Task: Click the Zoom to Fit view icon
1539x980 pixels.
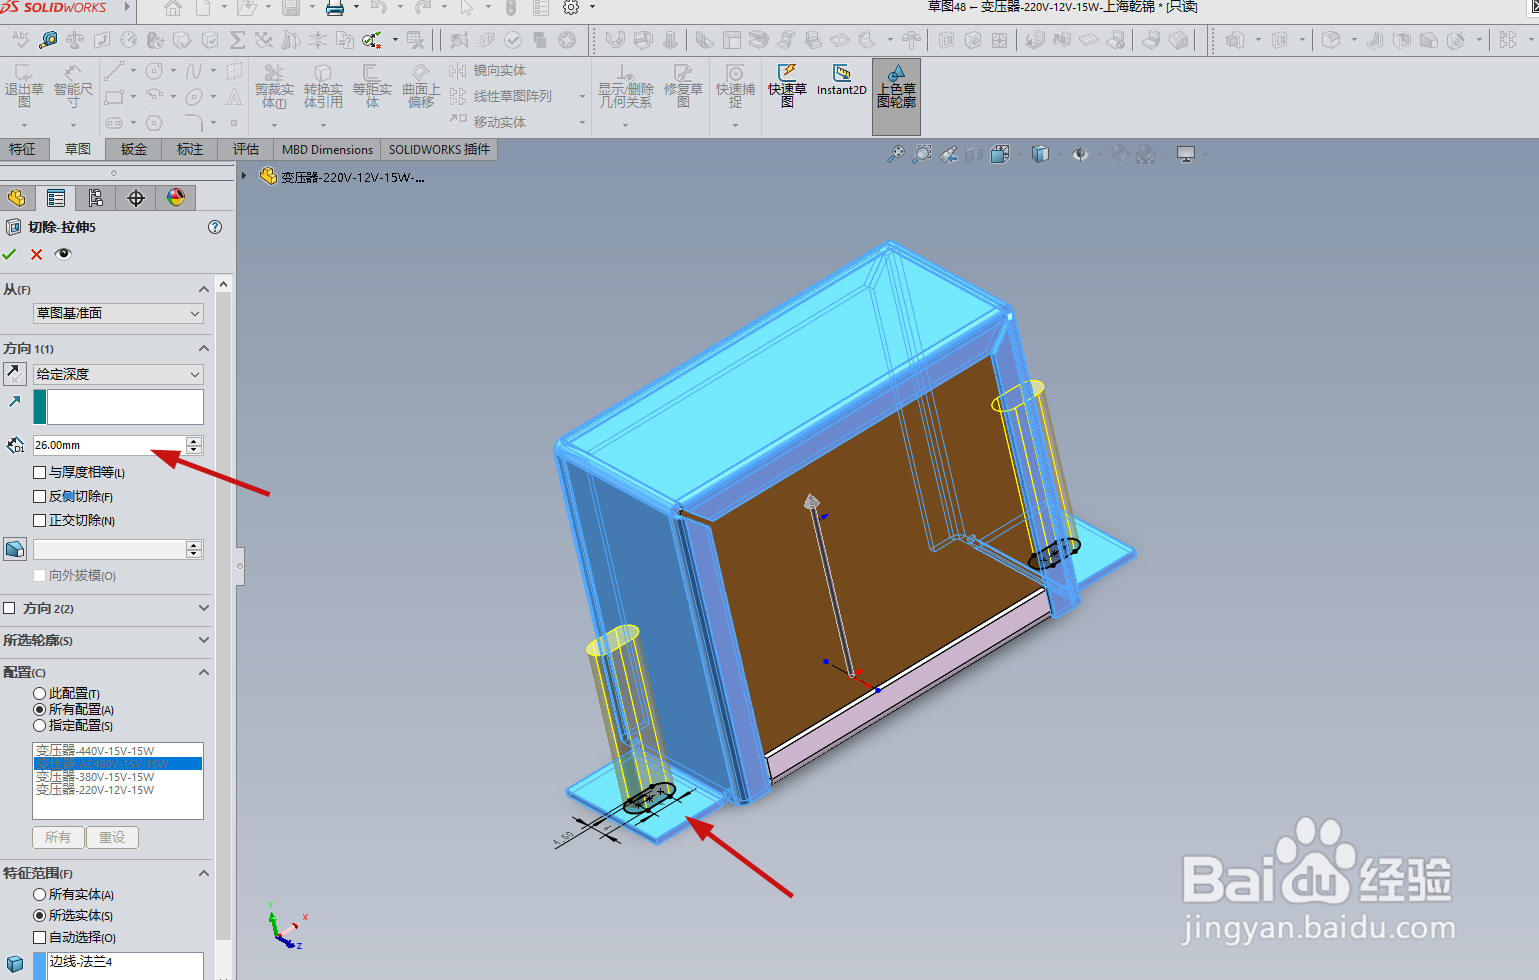Action: [895, 154]
